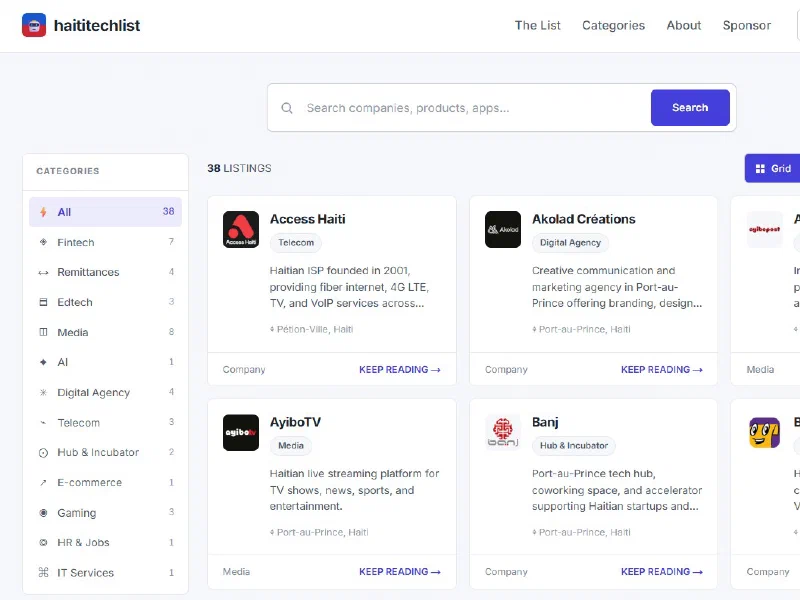Click the Media category icon

(x=43, y=332)
